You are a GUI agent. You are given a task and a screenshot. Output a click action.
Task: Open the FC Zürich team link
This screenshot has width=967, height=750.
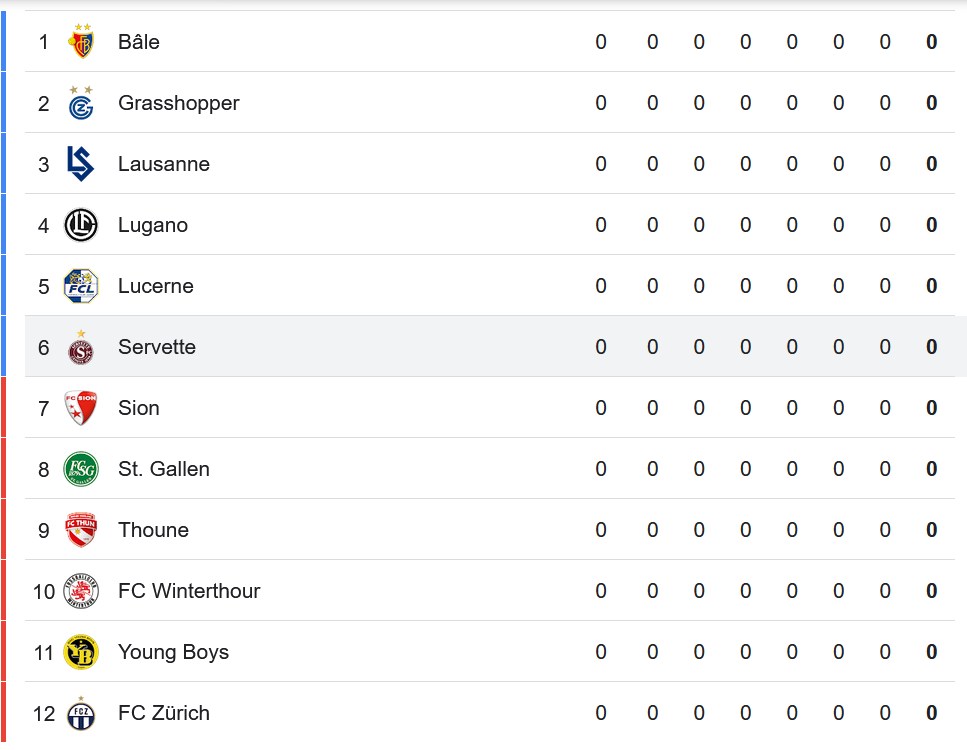pos(164,713)
